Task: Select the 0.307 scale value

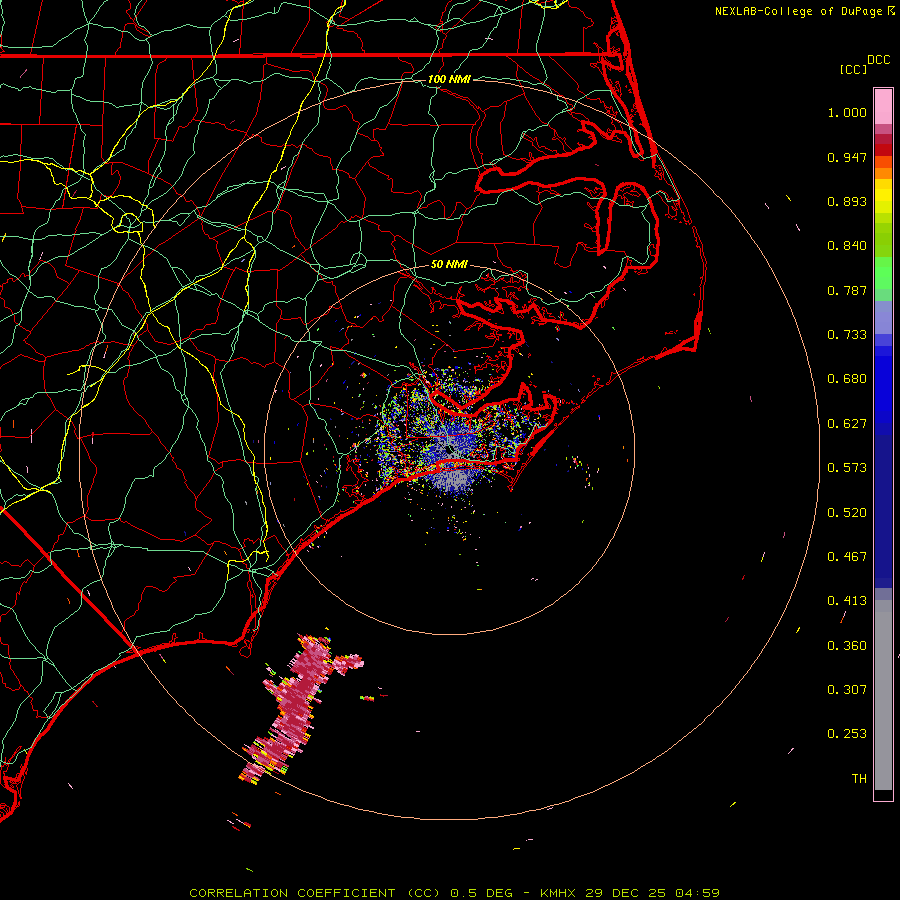Action: tap(847, 690)
